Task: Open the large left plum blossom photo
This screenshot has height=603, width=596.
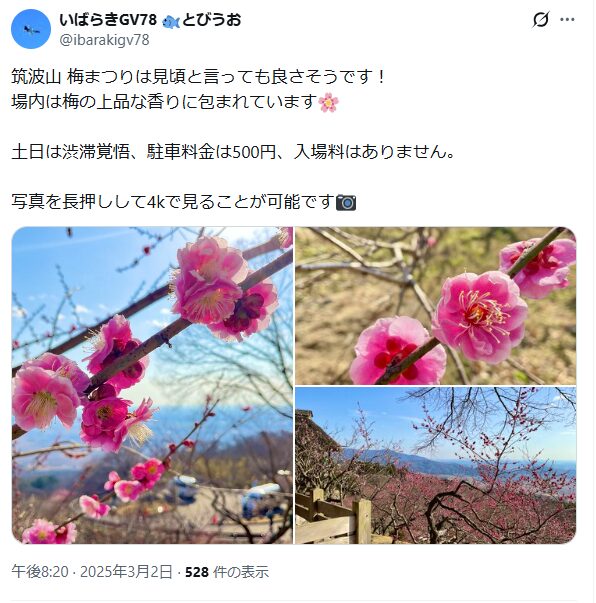Action: pyautogui.click(x=152, y=385)
